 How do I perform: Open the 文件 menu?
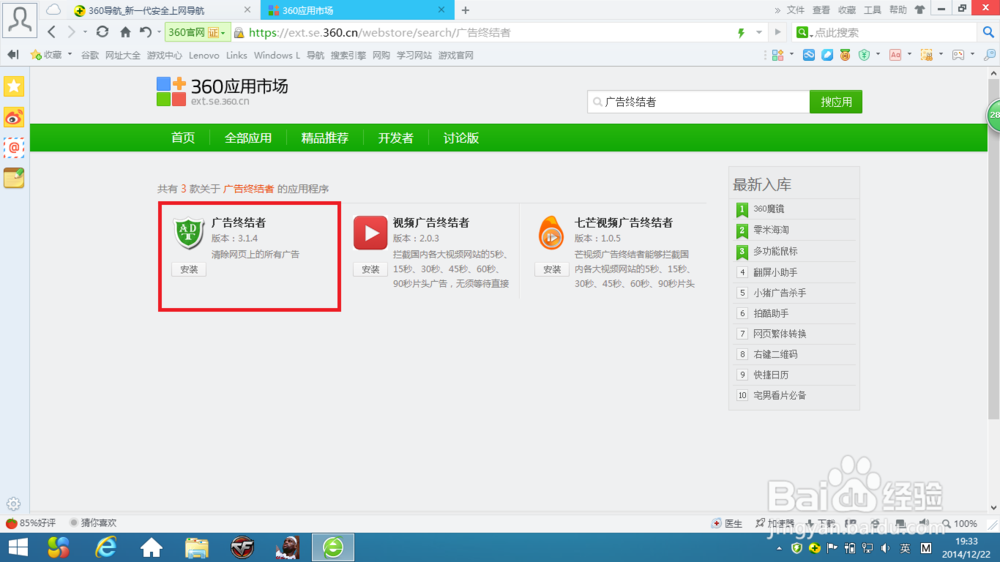tap(795, 10)
